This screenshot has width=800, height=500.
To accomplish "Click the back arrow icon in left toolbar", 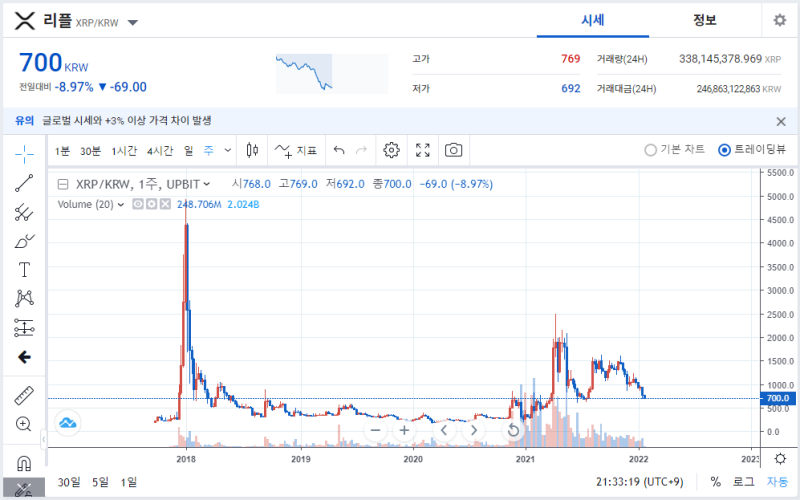I will point(24,357).
